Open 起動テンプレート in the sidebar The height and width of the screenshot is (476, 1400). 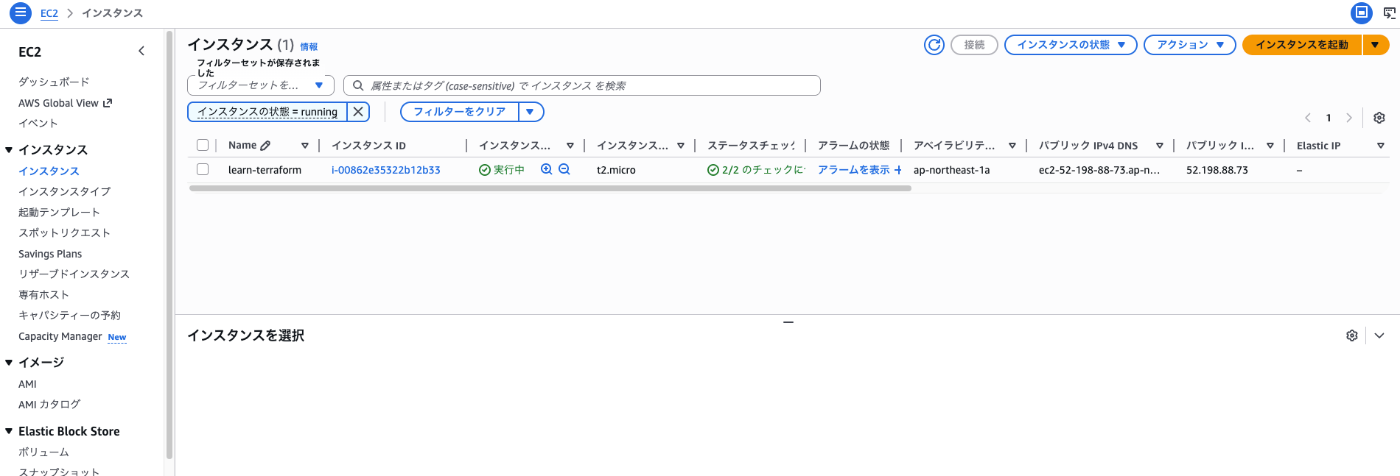(x=59, y=212)
